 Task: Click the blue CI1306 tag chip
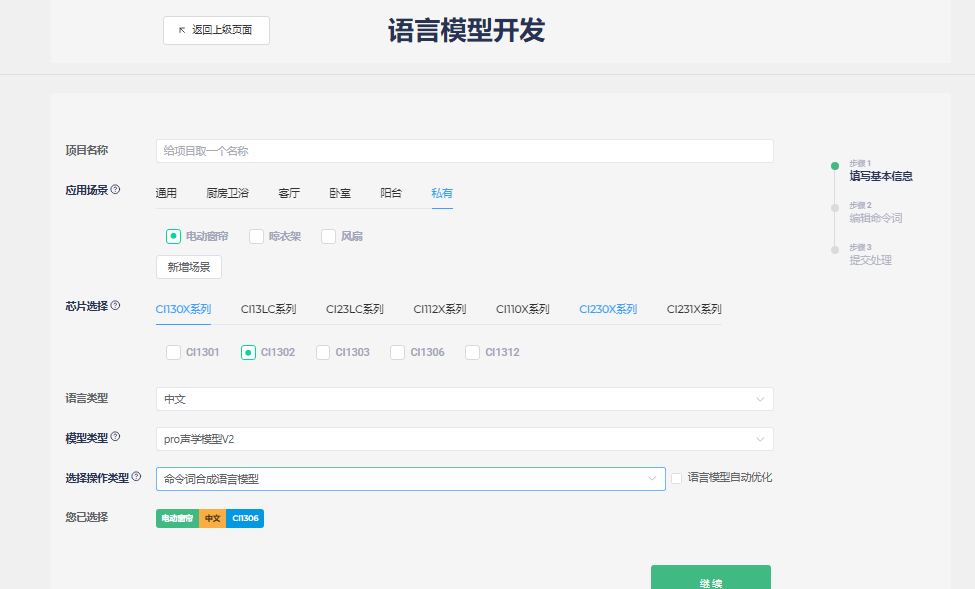(x=244, y=518)
